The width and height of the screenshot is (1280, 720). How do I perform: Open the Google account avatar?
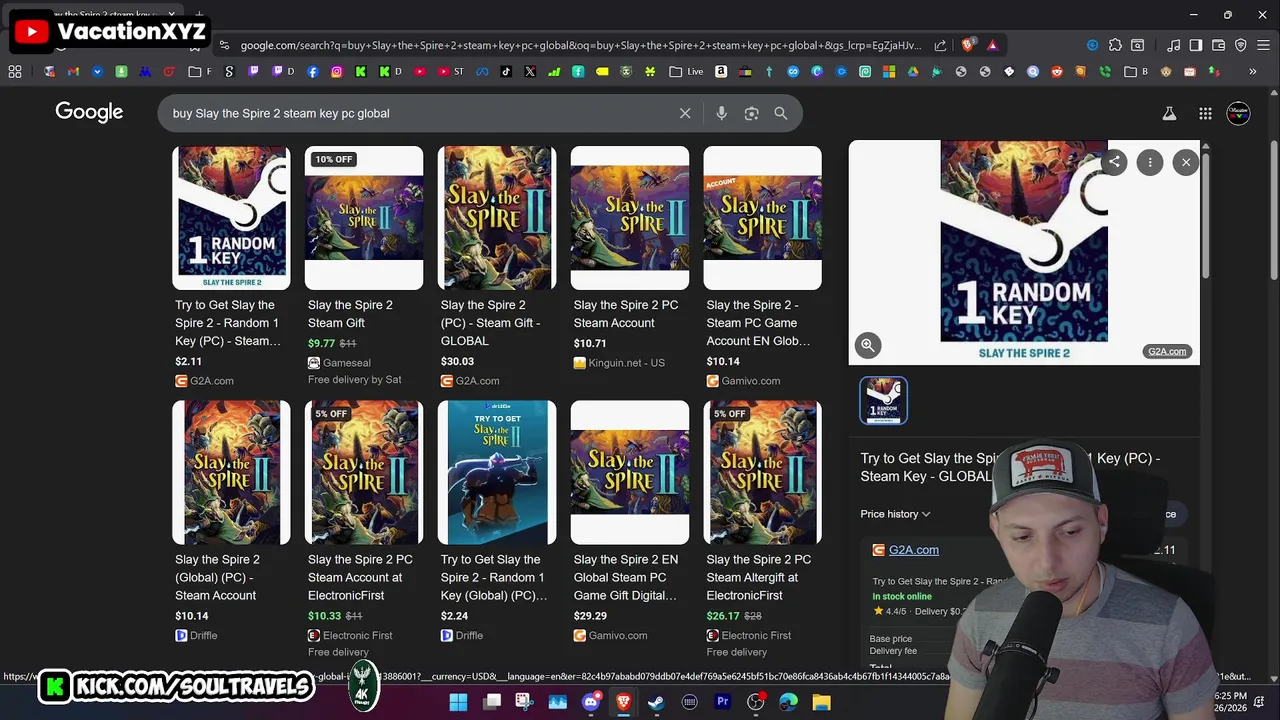1238,113
